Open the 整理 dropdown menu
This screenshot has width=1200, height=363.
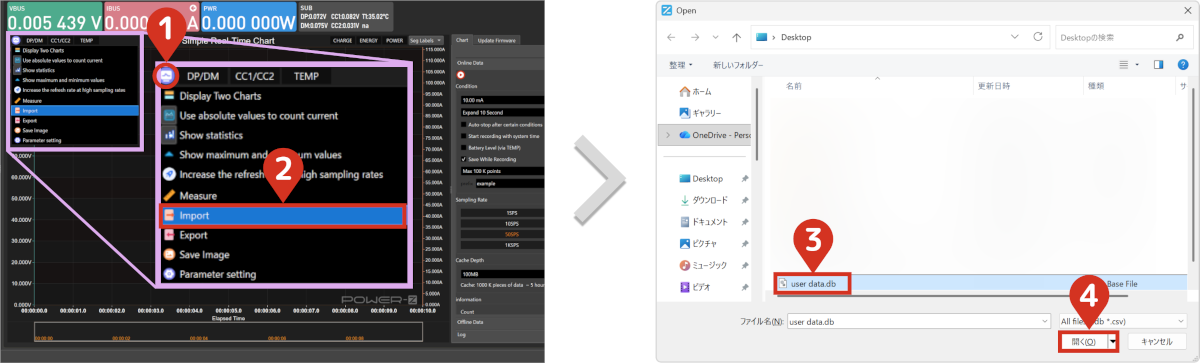click(x=682, y=64)
